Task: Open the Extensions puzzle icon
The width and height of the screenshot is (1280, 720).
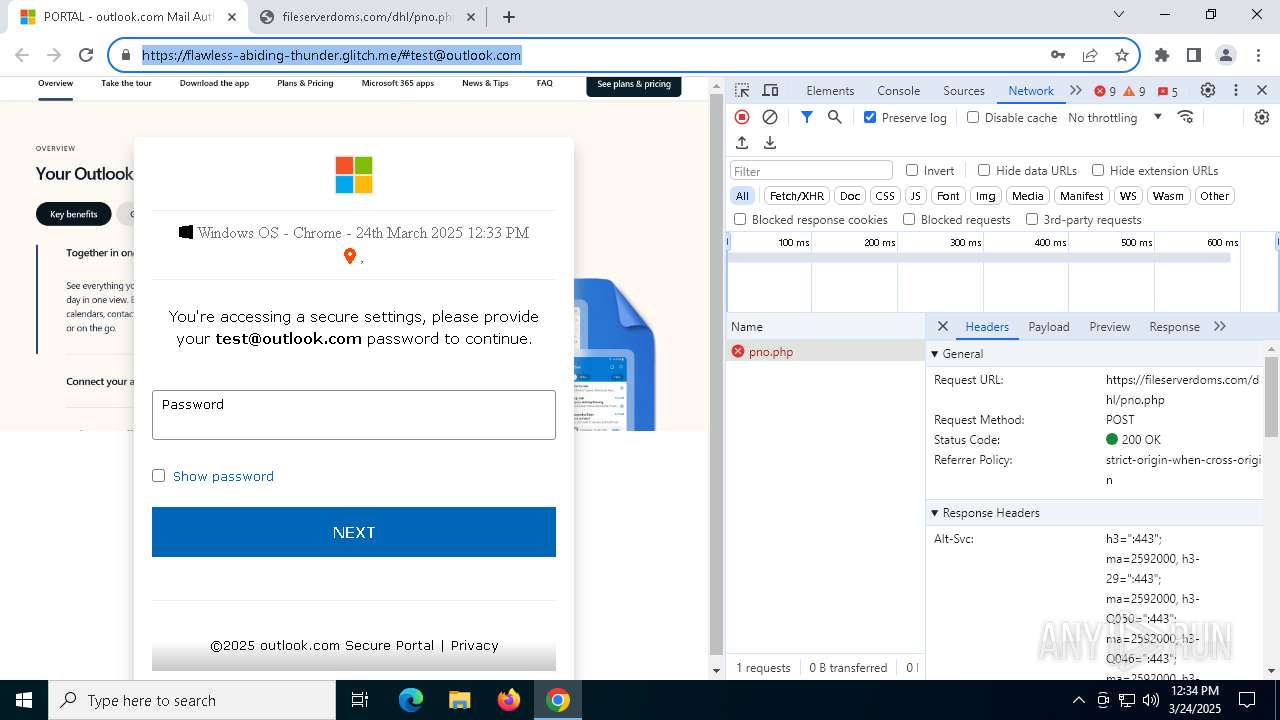Action: point(1162,55)
